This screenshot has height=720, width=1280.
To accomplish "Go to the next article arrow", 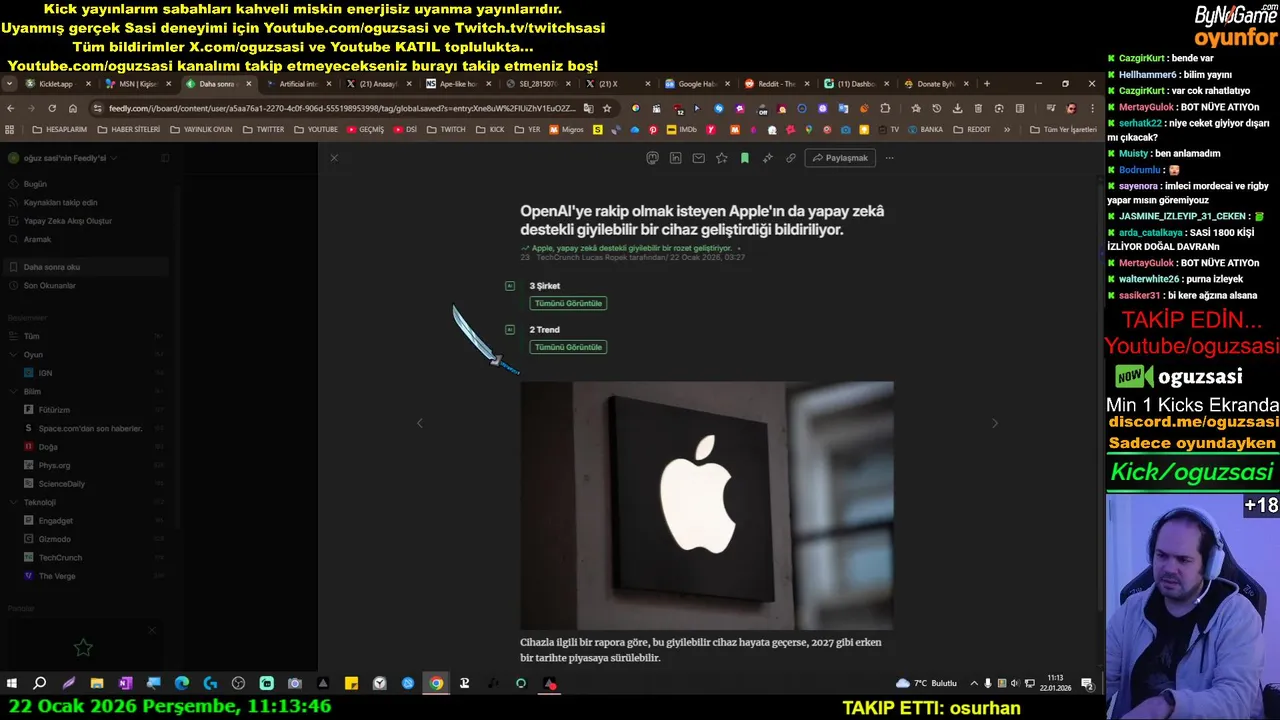I will [x=995, y=423].
